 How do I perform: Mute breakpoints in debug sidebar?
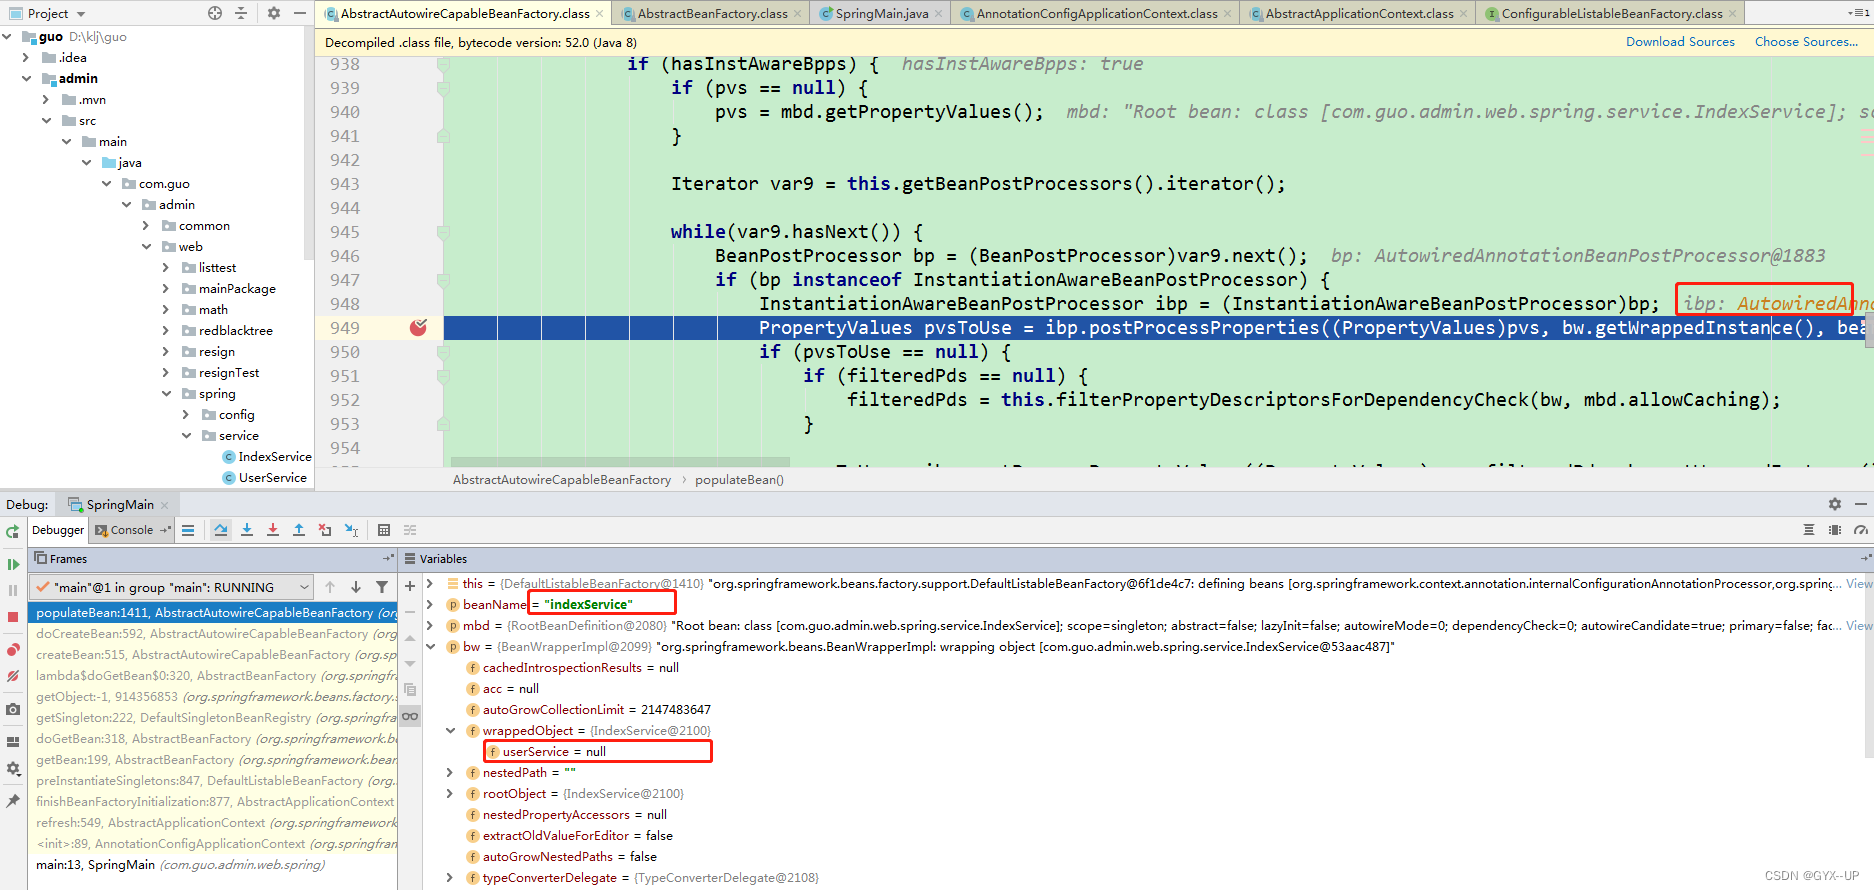[x=13, y=676]
